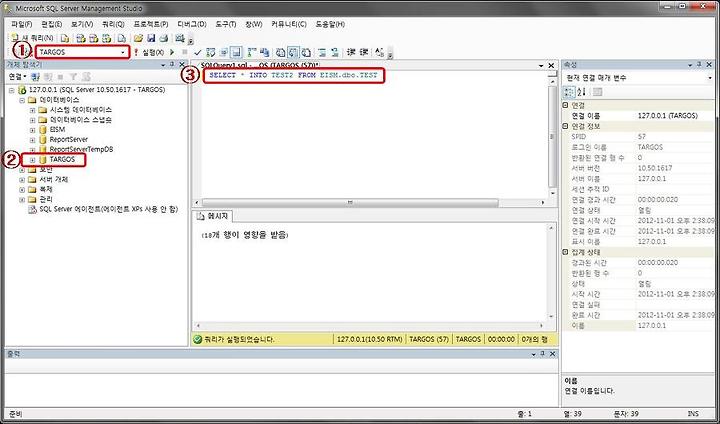Open the 연결 dropdown in Object Explorer
The height and width of the screenshot is (424, 720).
coord(18,76)
